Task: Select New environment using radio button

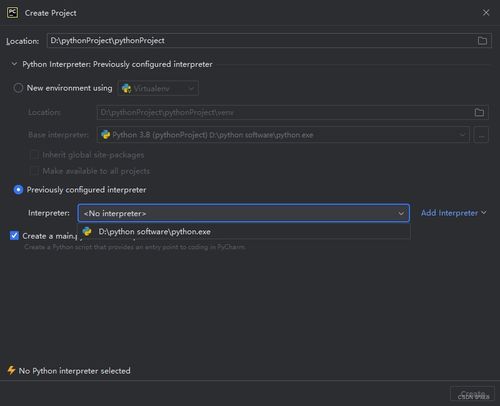Action: 18,88
